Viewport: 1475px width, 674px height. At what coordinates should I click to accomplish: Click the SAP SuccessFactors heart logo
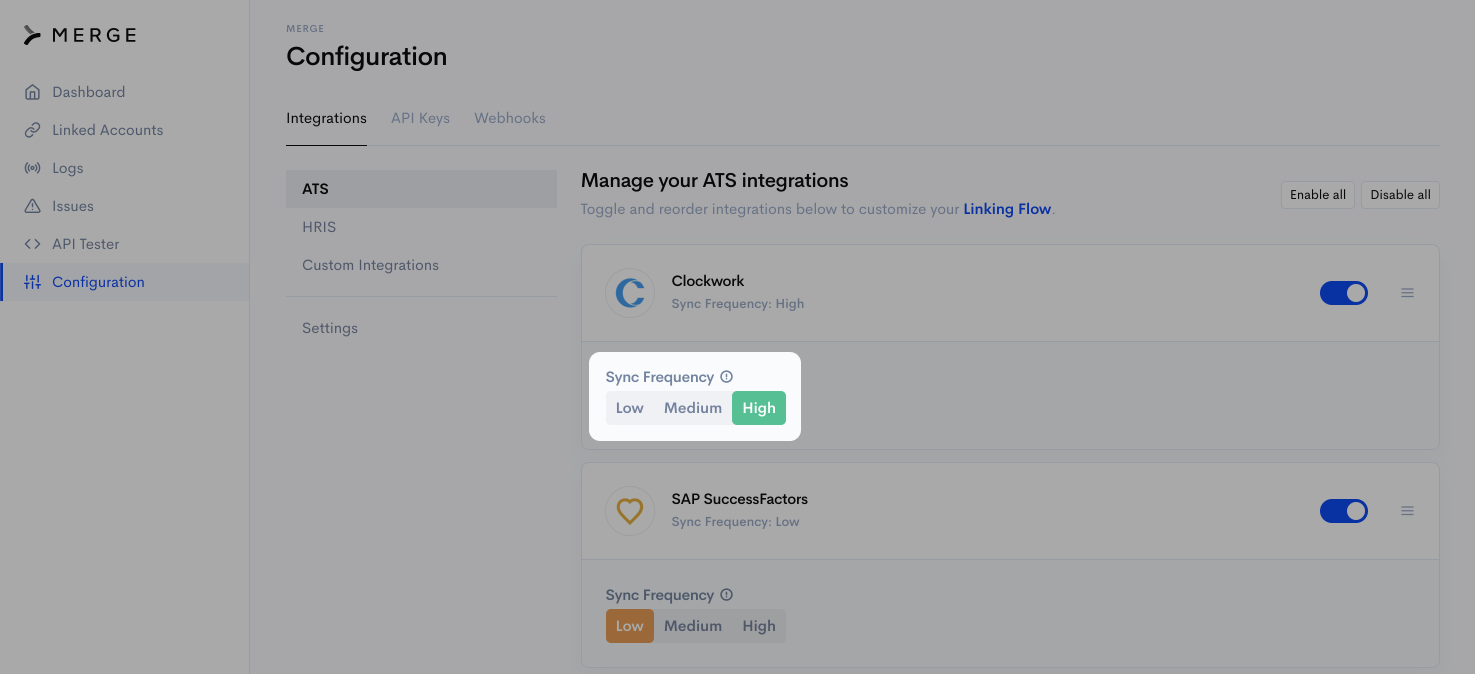pos(629,511)
